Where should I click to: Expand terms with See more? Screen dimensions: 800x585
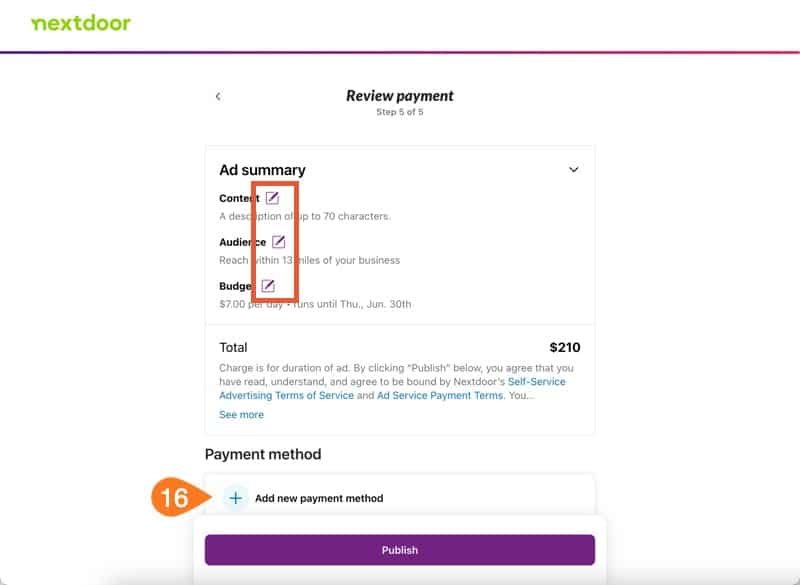click(x=241, y=415)
